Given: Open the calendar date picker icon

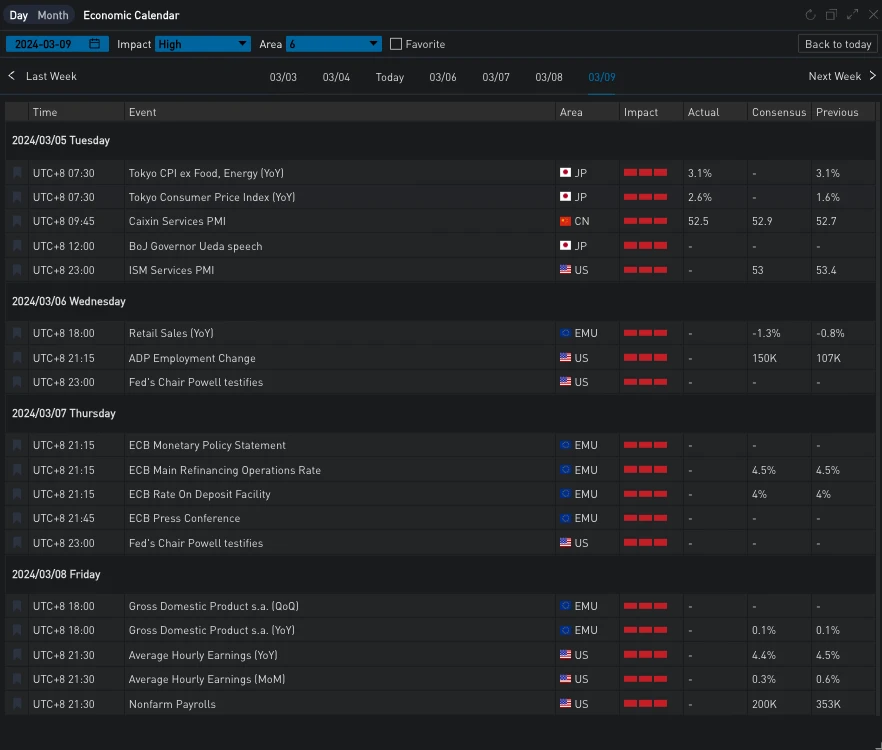Looking at the screenshot, I should (x=95, y=44).
